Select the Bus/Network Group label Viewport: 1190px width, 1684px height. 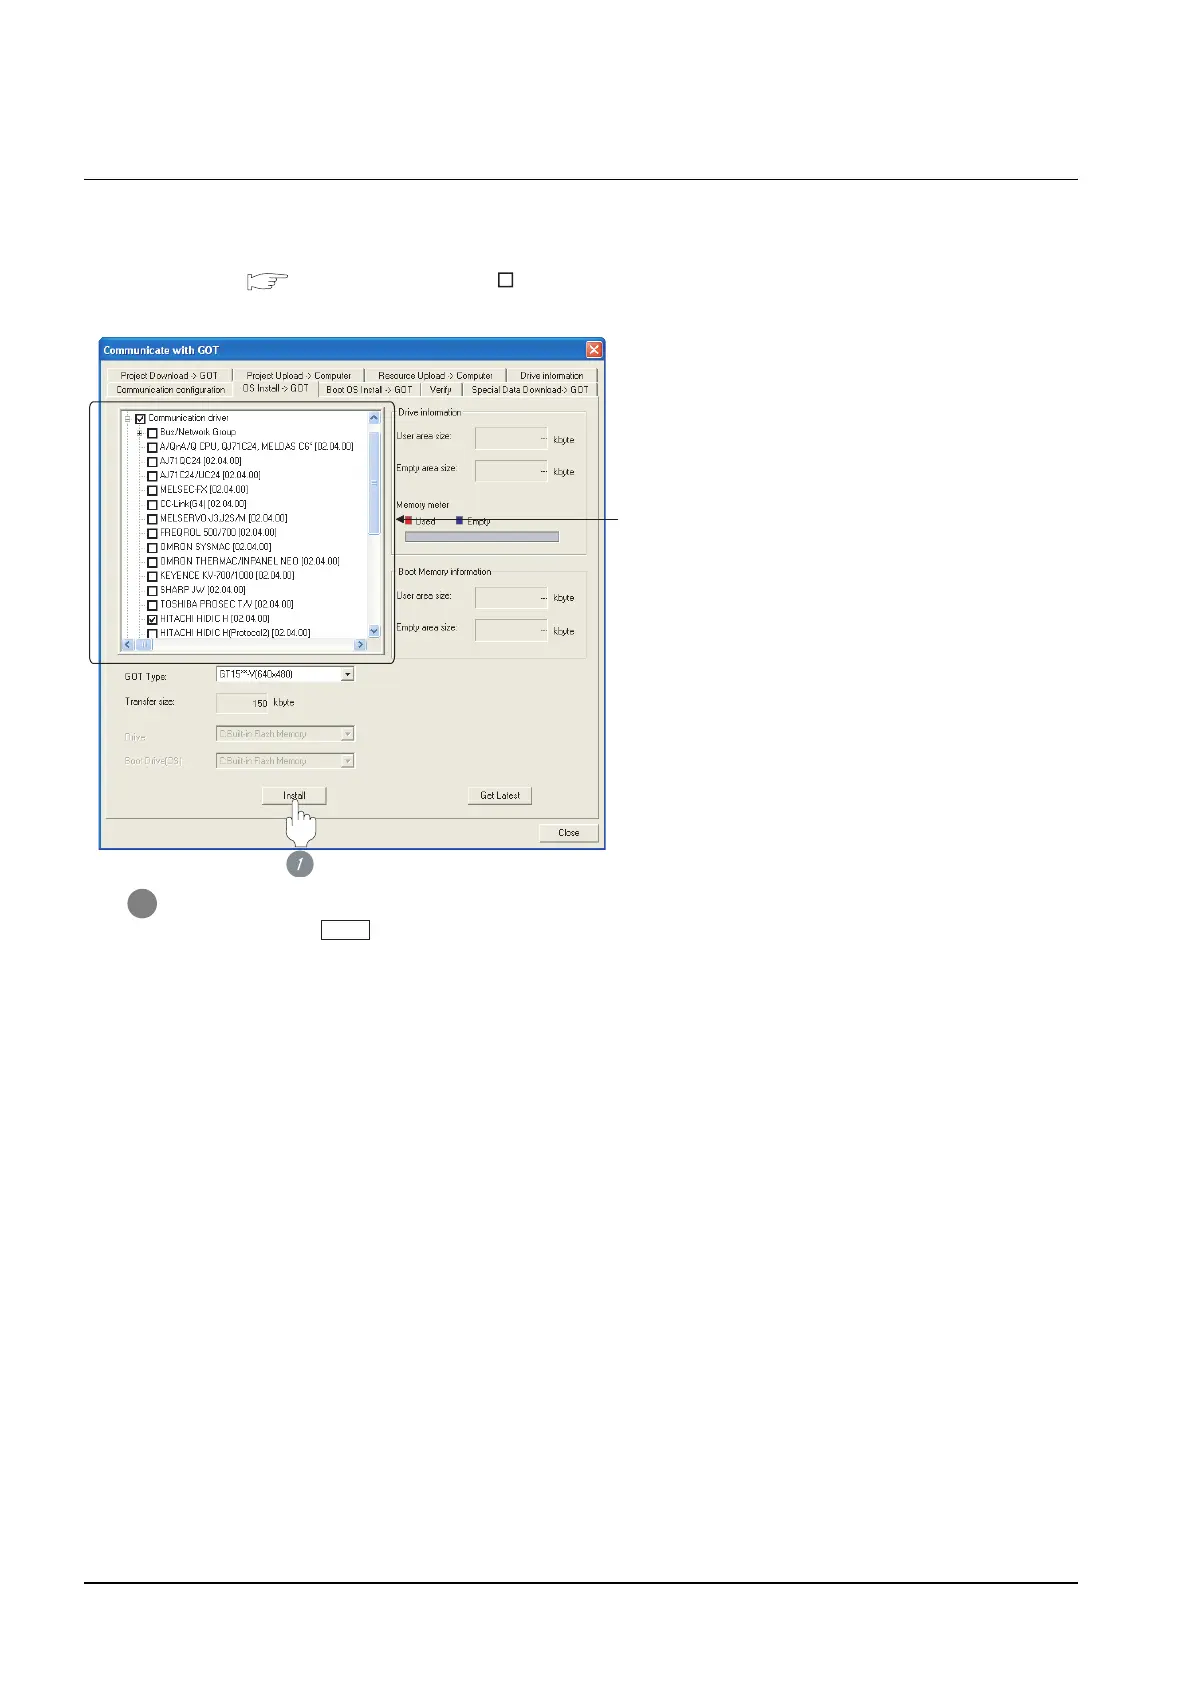pyautogui.click(x=198, y=433)
